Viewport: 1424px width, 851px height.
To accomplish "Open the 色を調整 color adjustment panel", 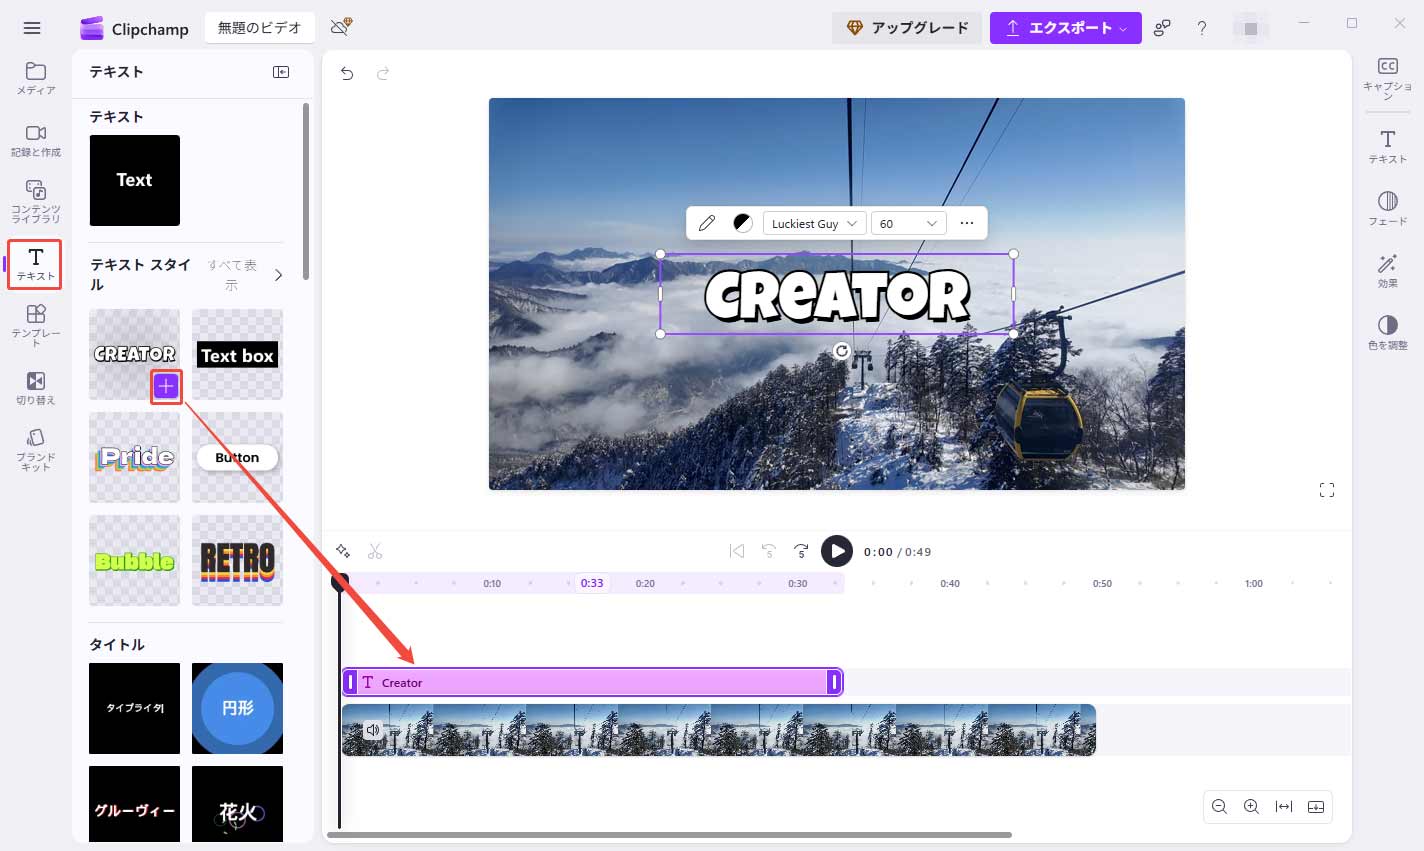I will tap(1387, 331).
